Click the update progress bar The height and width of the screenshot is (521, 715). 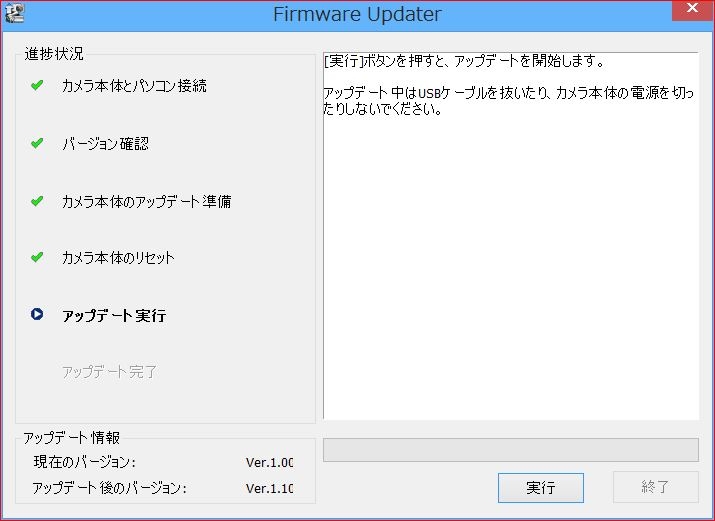click(x=510, y=450)
